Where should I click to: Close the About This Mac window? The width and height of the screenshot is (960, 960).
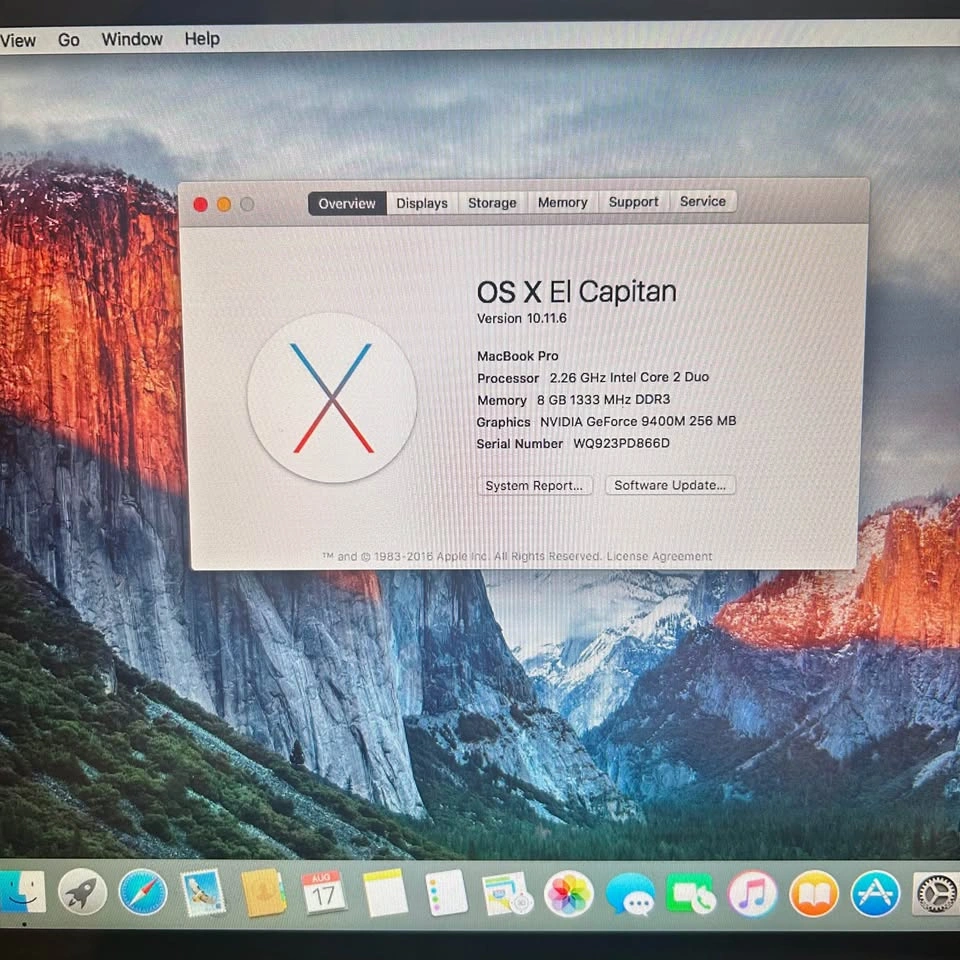point(200,204)
